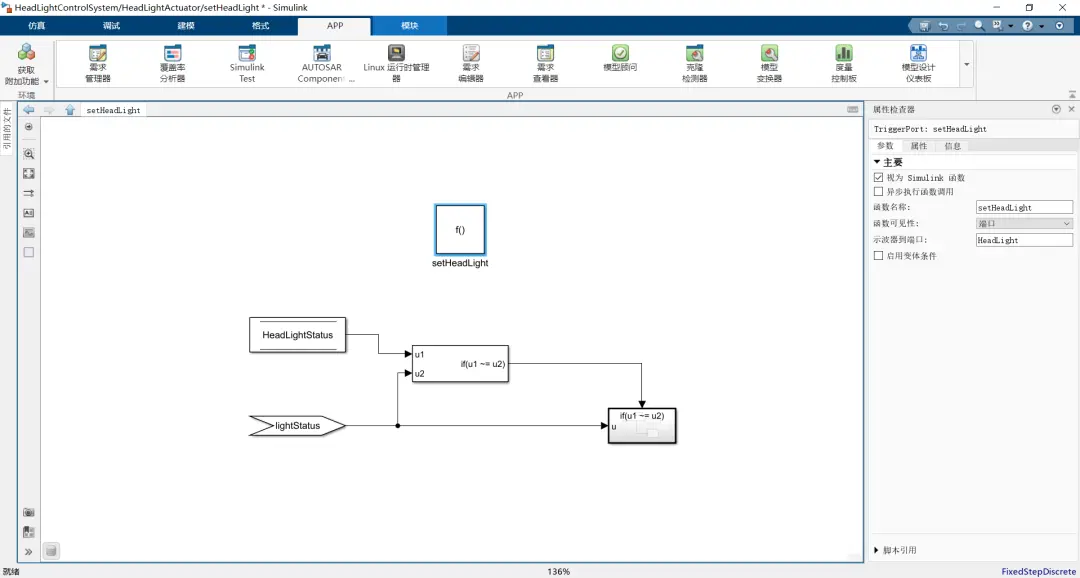Launch the Linux 运行时管理器 app
The width and height of the screenshot is (1080, 578).
pyautogui.click(x=396, y=63)
